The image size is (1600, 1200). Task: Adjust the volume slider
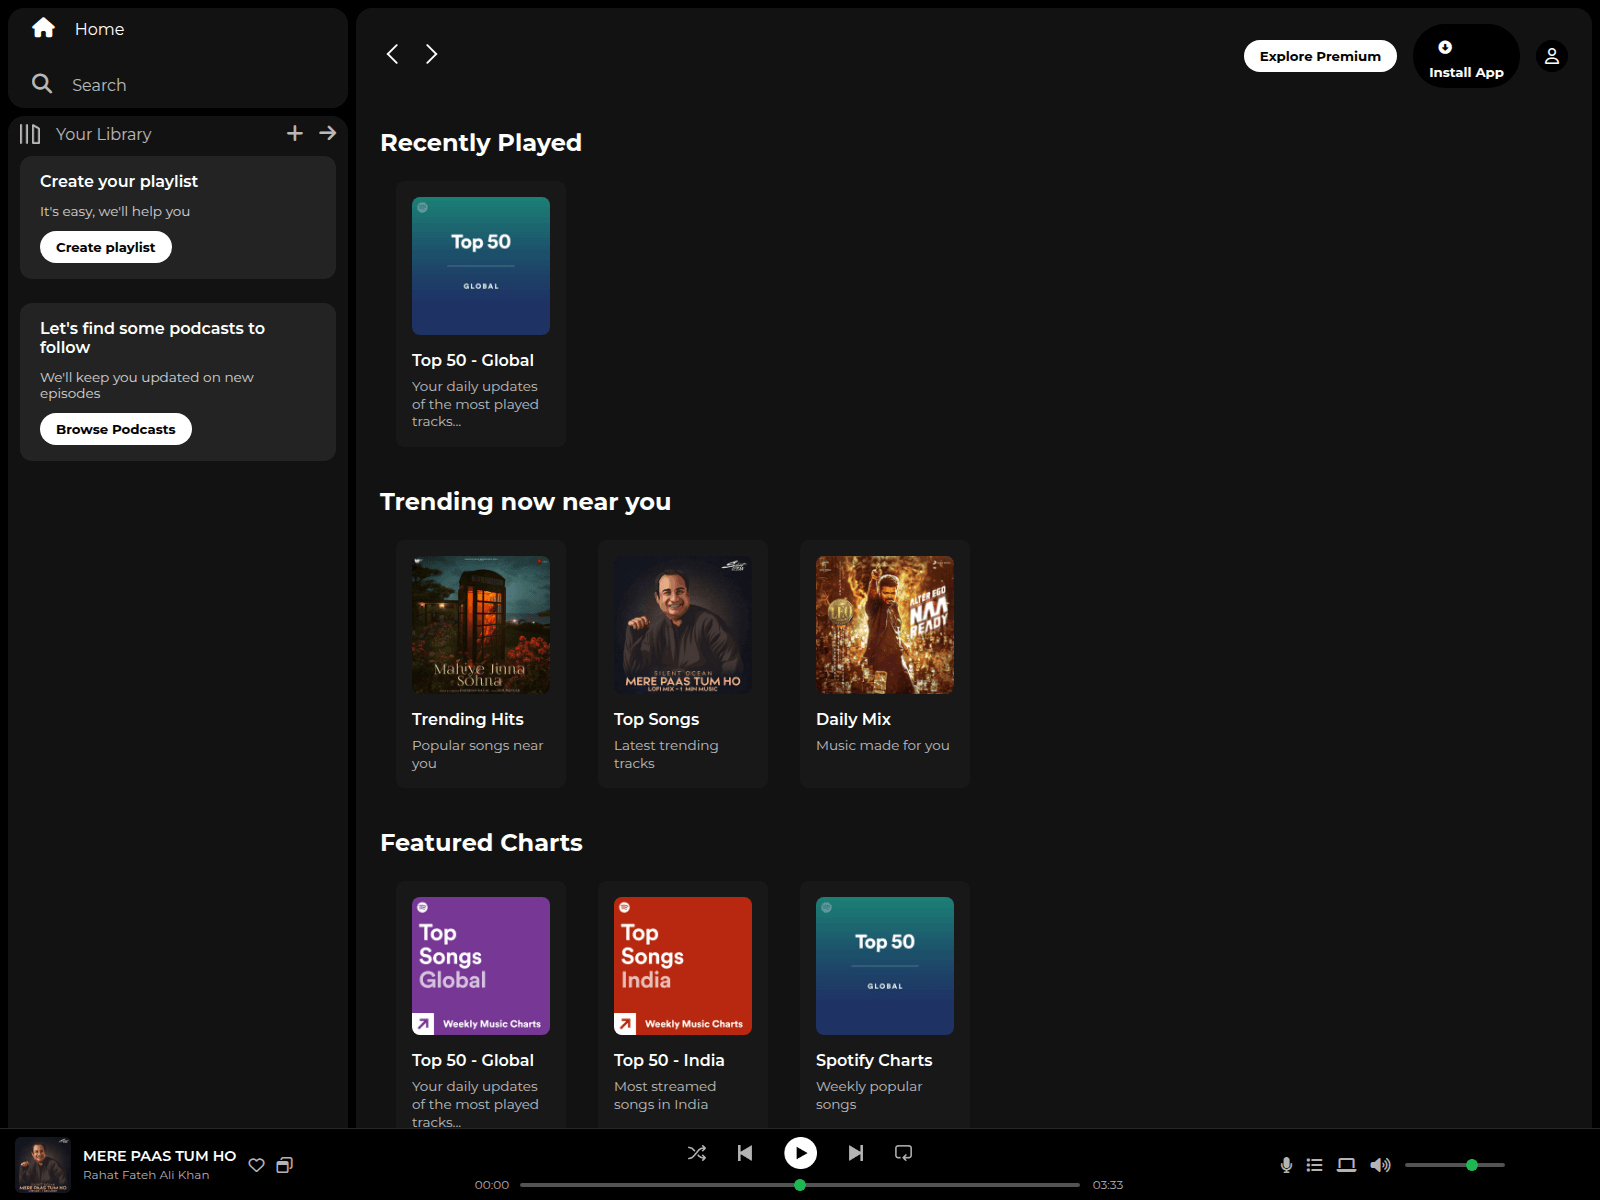coord(1455,1165)
